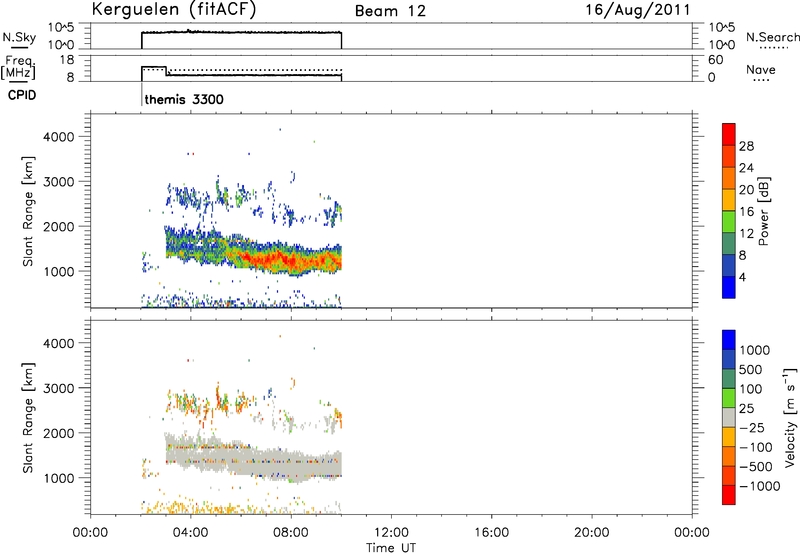The width and height of the screenshot is (800, 554).
Task: Click the '04:00' time axis tick label
Action: tap(190, 533)
